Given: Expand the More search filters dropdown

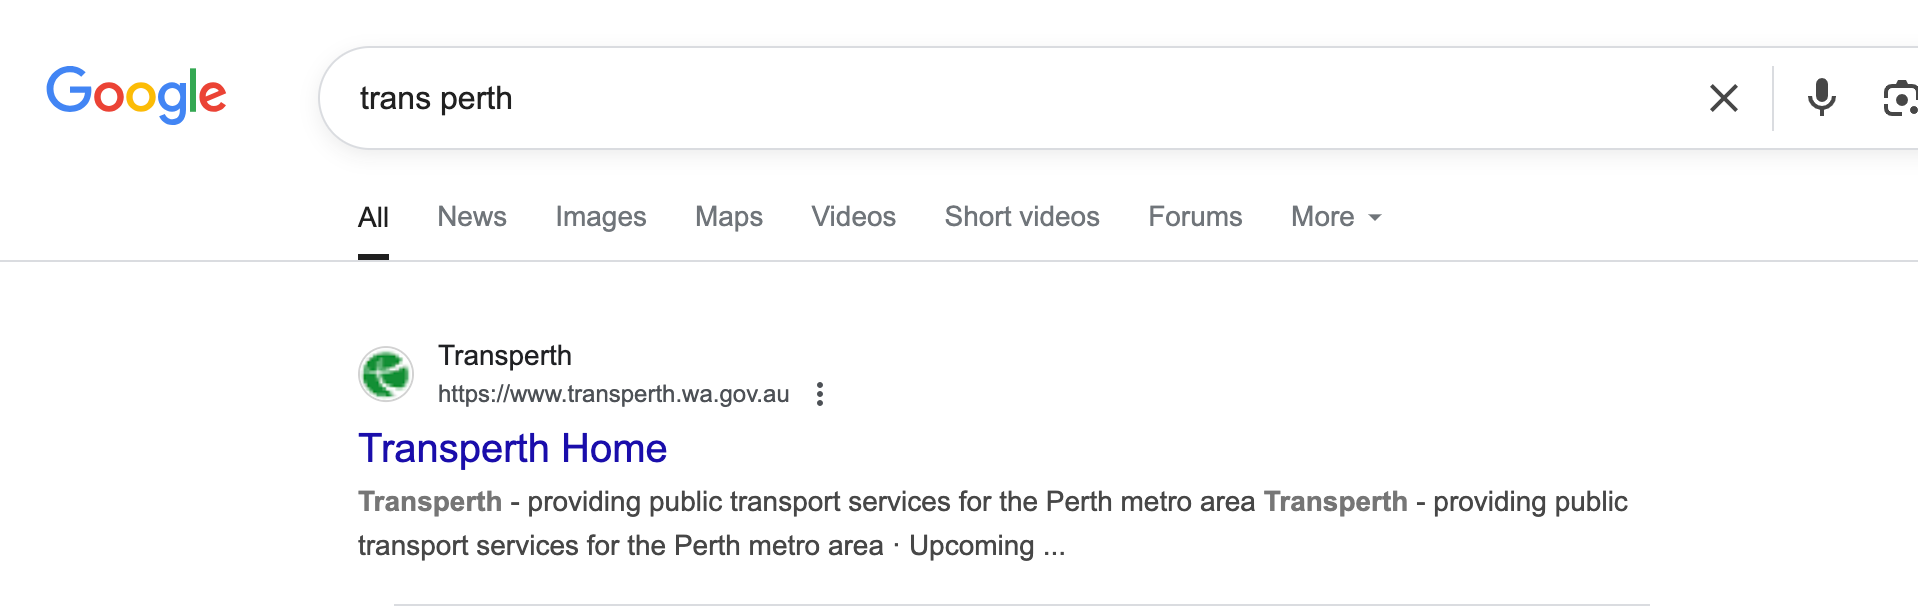Looking at the screenshot, I should [x=1335, y=217].
